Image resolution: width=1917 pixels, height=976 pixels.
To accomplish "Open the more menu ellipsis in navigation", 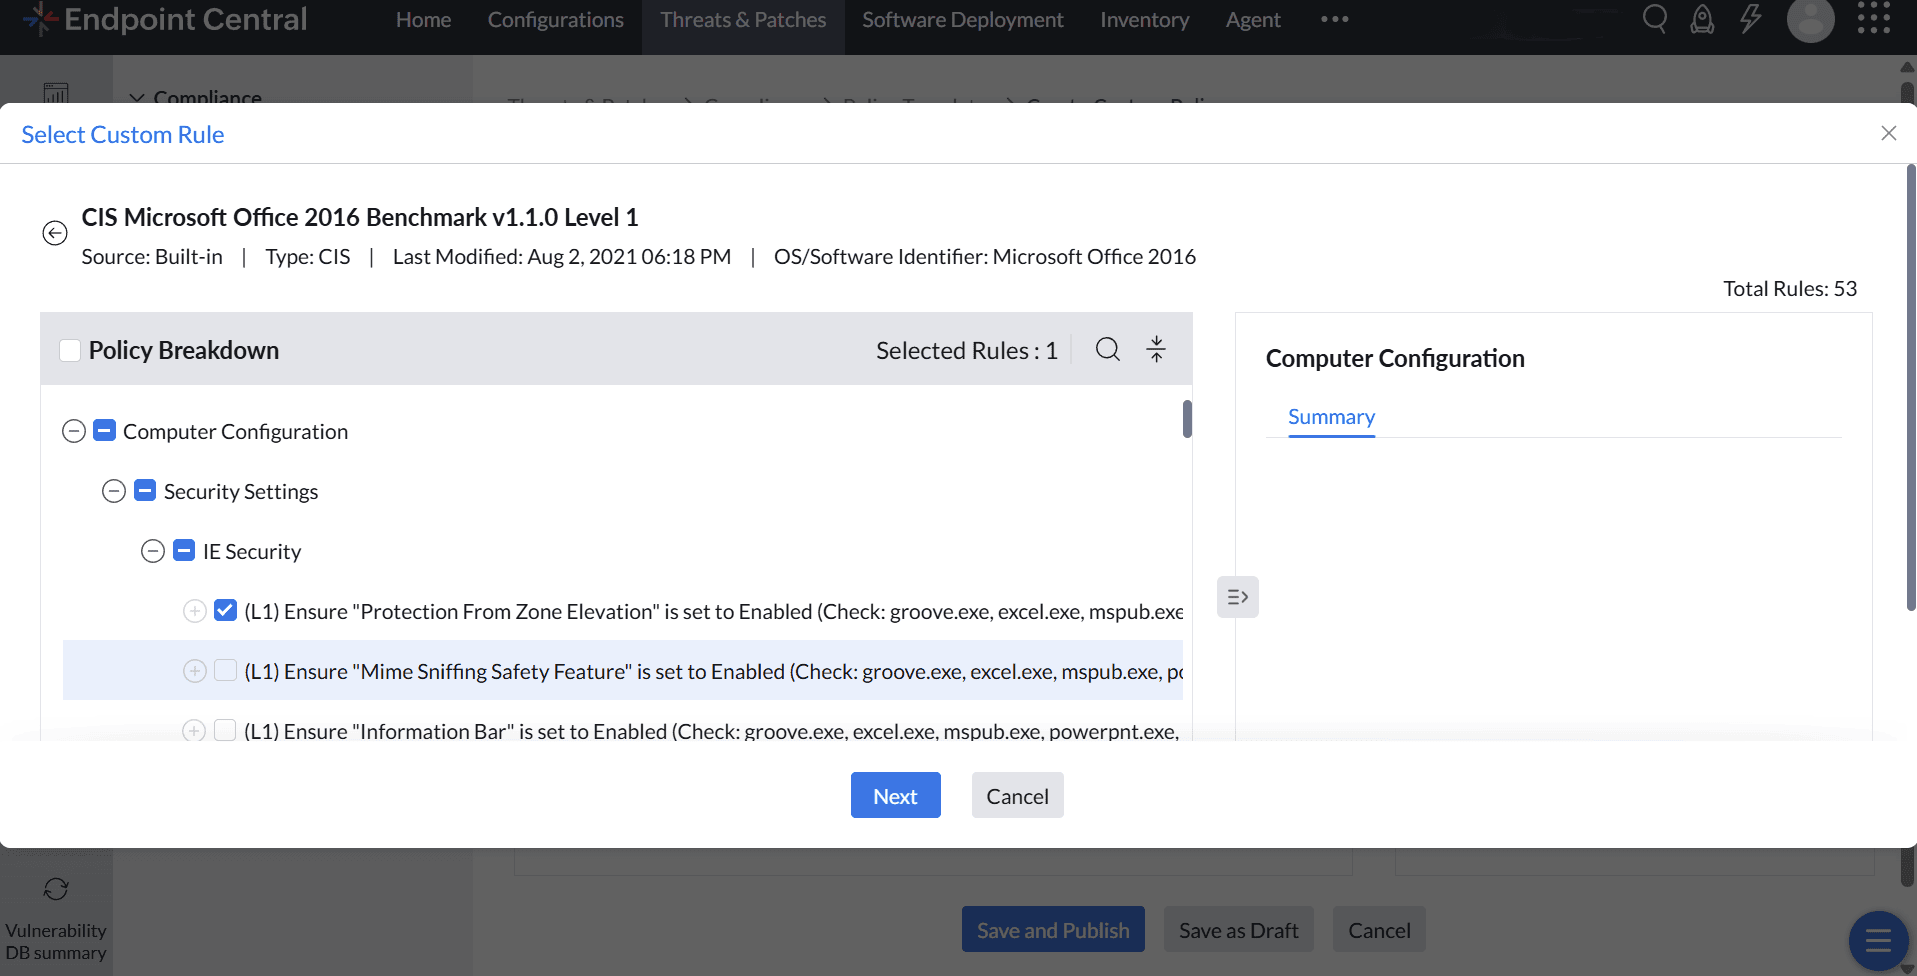I will click(x=1335, y=19).
